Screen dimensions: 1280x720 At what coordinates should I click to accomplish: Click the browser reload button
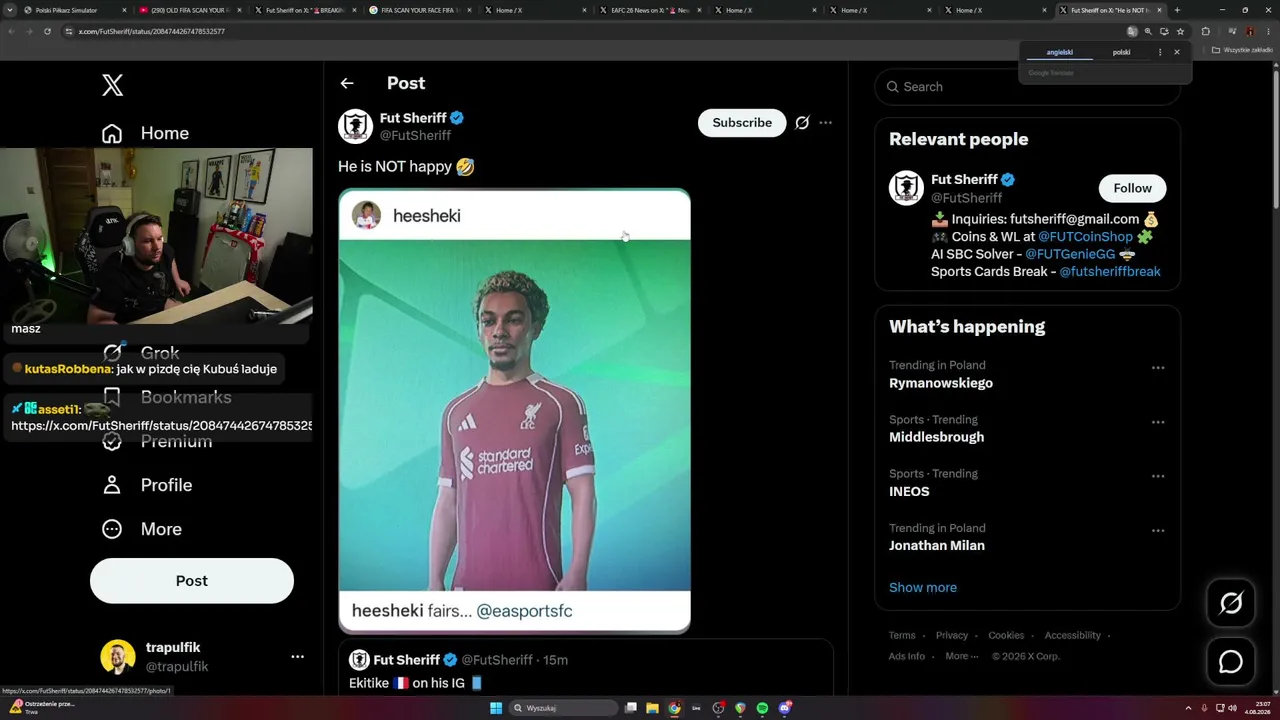pos(47,31)
